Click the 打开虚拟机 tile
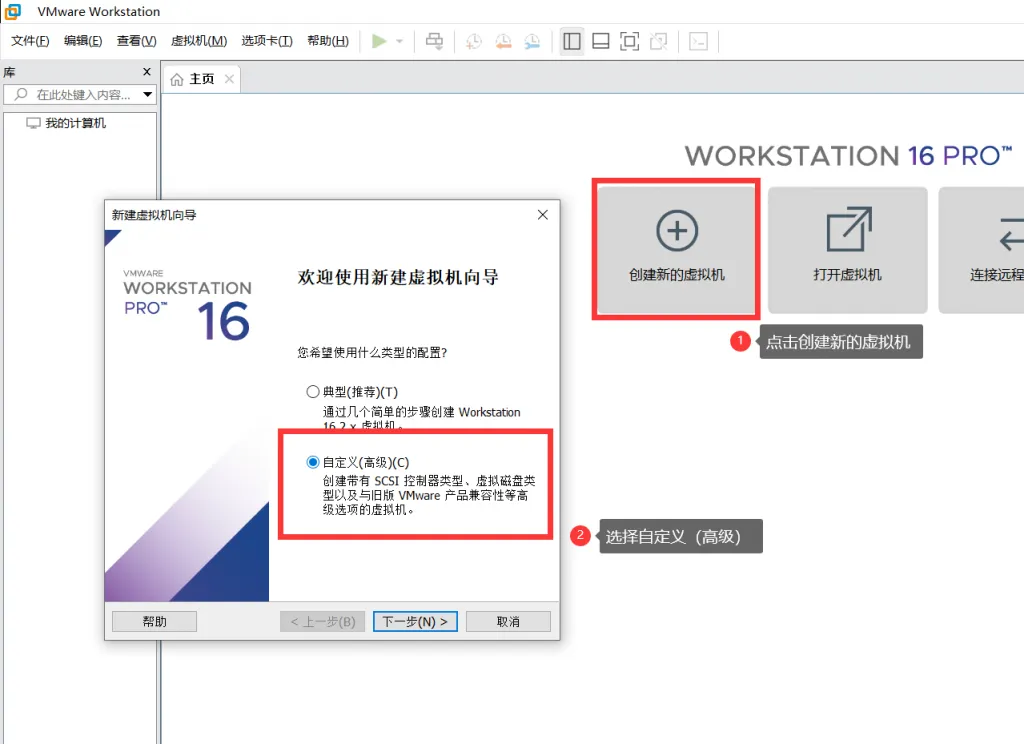The height and width of the screenshot is (744, 1024). click(x=848, y=250)
